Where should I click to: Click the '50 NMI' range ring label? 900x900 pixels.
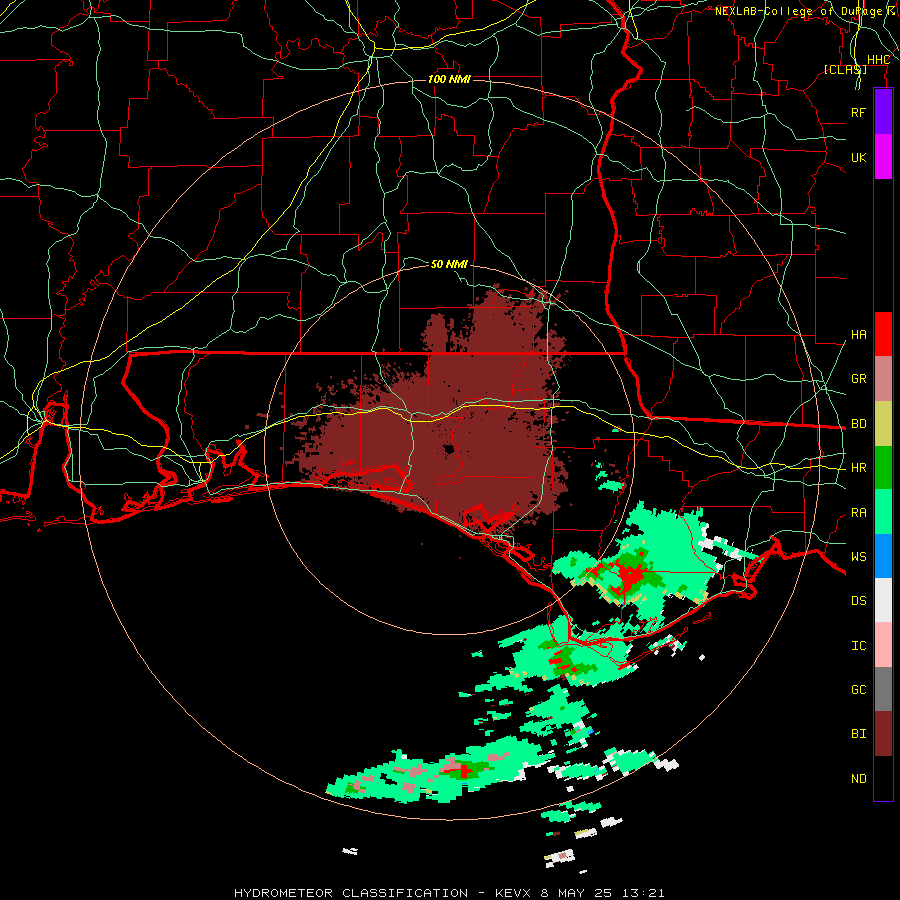[449, 264]
